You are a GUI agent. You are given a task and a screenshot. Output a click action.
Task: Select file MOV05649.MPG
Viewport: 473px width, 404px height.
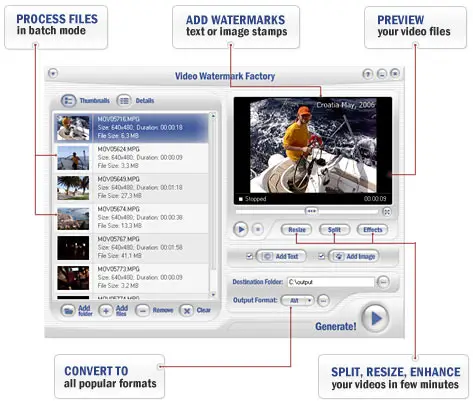(x=131, y=188)
